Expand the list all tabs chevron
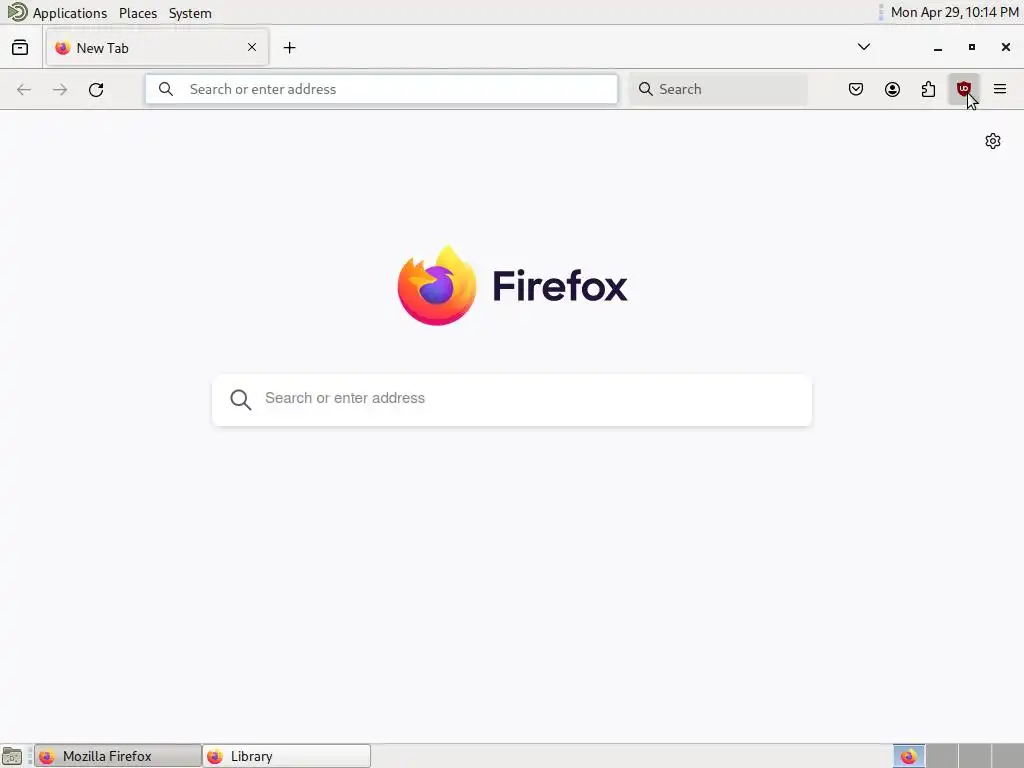1024x768 pixels. pos(863,47)
